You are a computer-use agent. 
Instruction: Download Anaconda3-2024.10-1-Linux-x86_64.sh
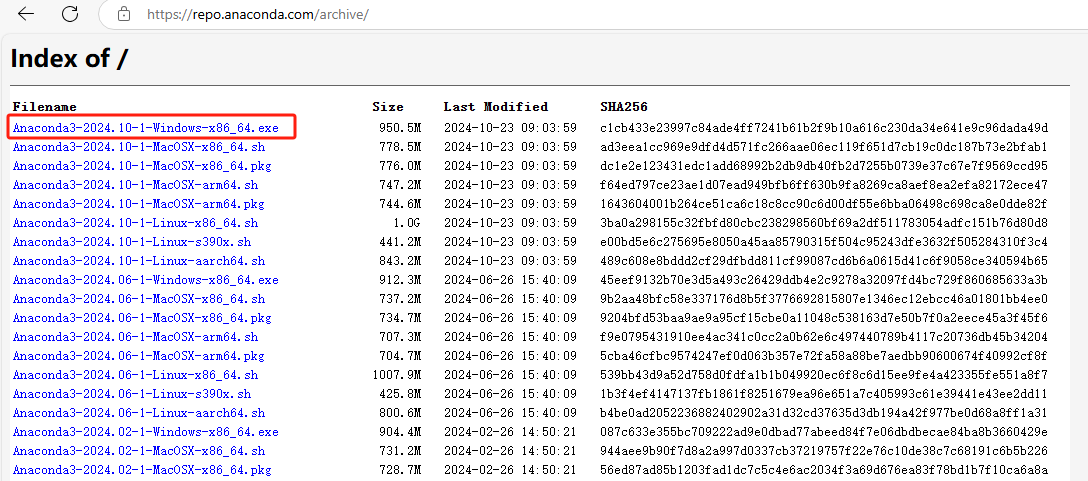point(135,223)
